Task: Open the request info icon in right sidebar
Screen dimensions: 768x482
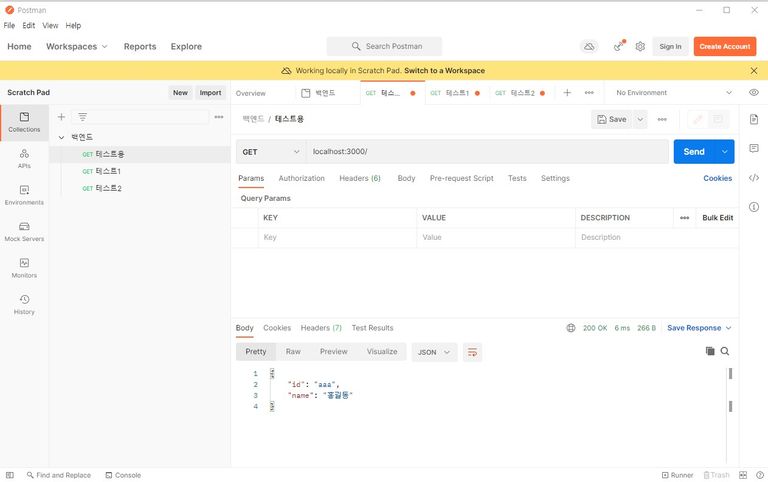Action: click(754, 207)
